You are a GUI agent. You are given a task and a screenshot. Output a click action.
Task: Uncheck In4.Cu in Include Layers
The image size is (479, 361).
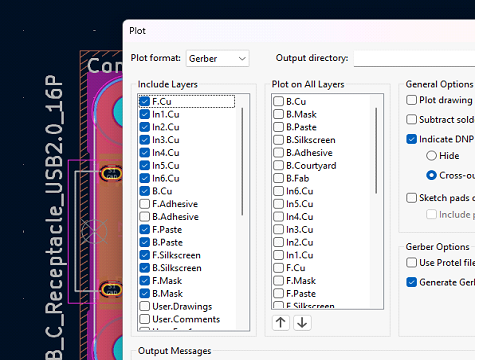point(145,153)
